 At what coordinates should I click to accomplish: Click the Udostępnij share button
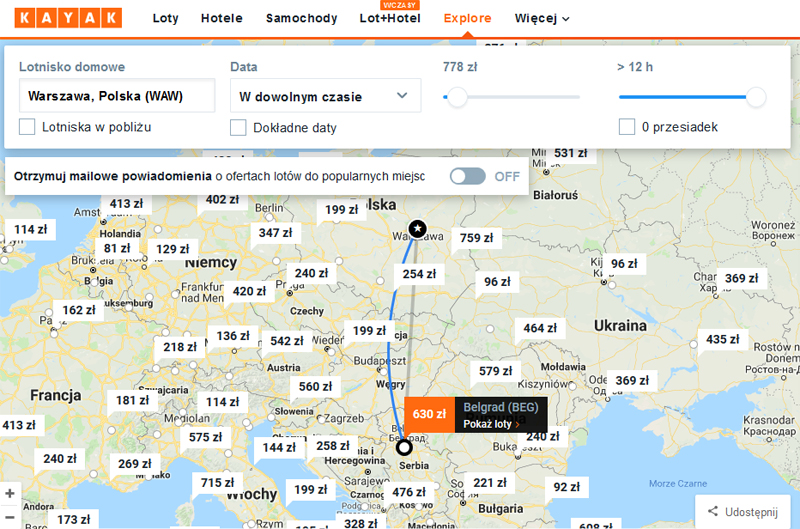click(x=743, y=512)
